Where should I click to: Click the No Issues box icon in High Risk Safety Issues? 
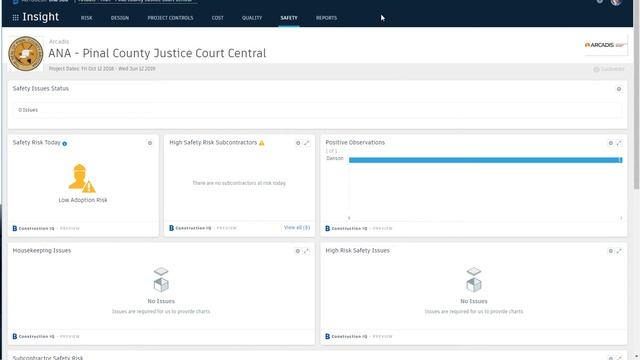473,280
